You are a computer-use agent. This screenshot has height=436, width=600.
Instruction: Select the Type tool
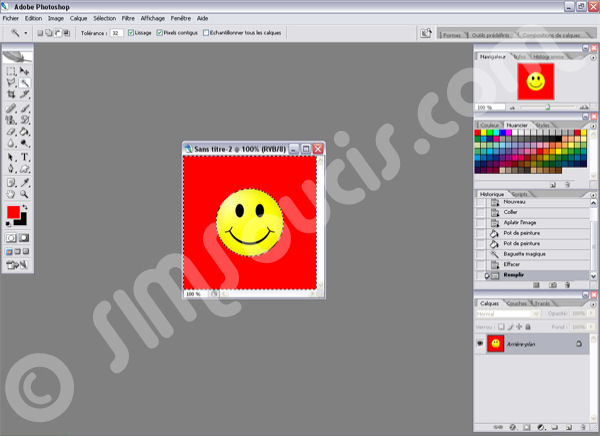pyautogui.click(x=24, y=157)
